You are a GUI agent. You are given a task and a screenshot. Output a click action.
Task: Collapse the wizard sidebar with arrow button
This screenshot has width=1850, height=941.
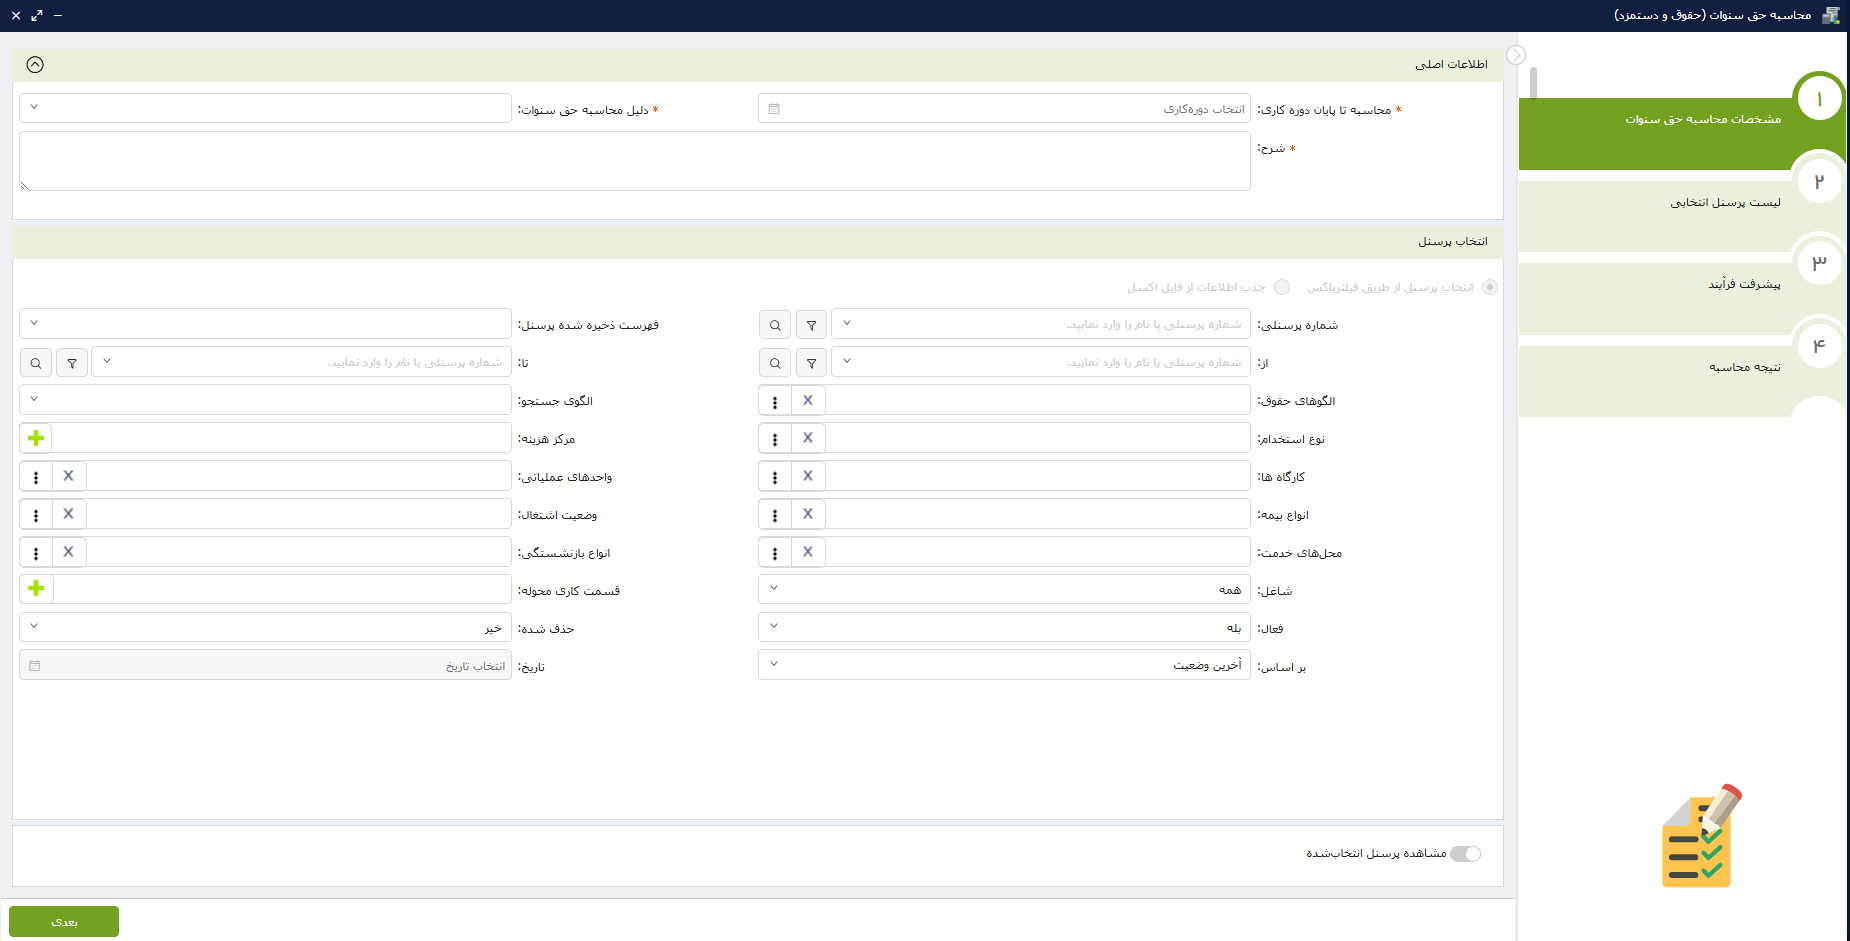click(x=1516, y=55)
